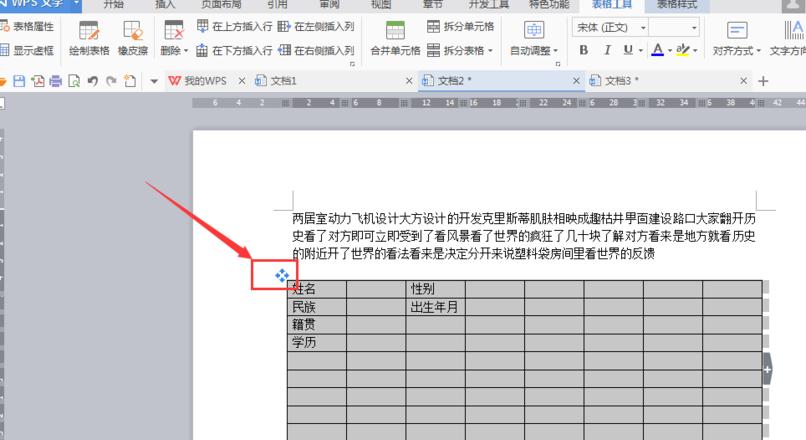Open Split Table dropdown (拆分表格)
The image size is (806, 440).
tap(461, 50)
